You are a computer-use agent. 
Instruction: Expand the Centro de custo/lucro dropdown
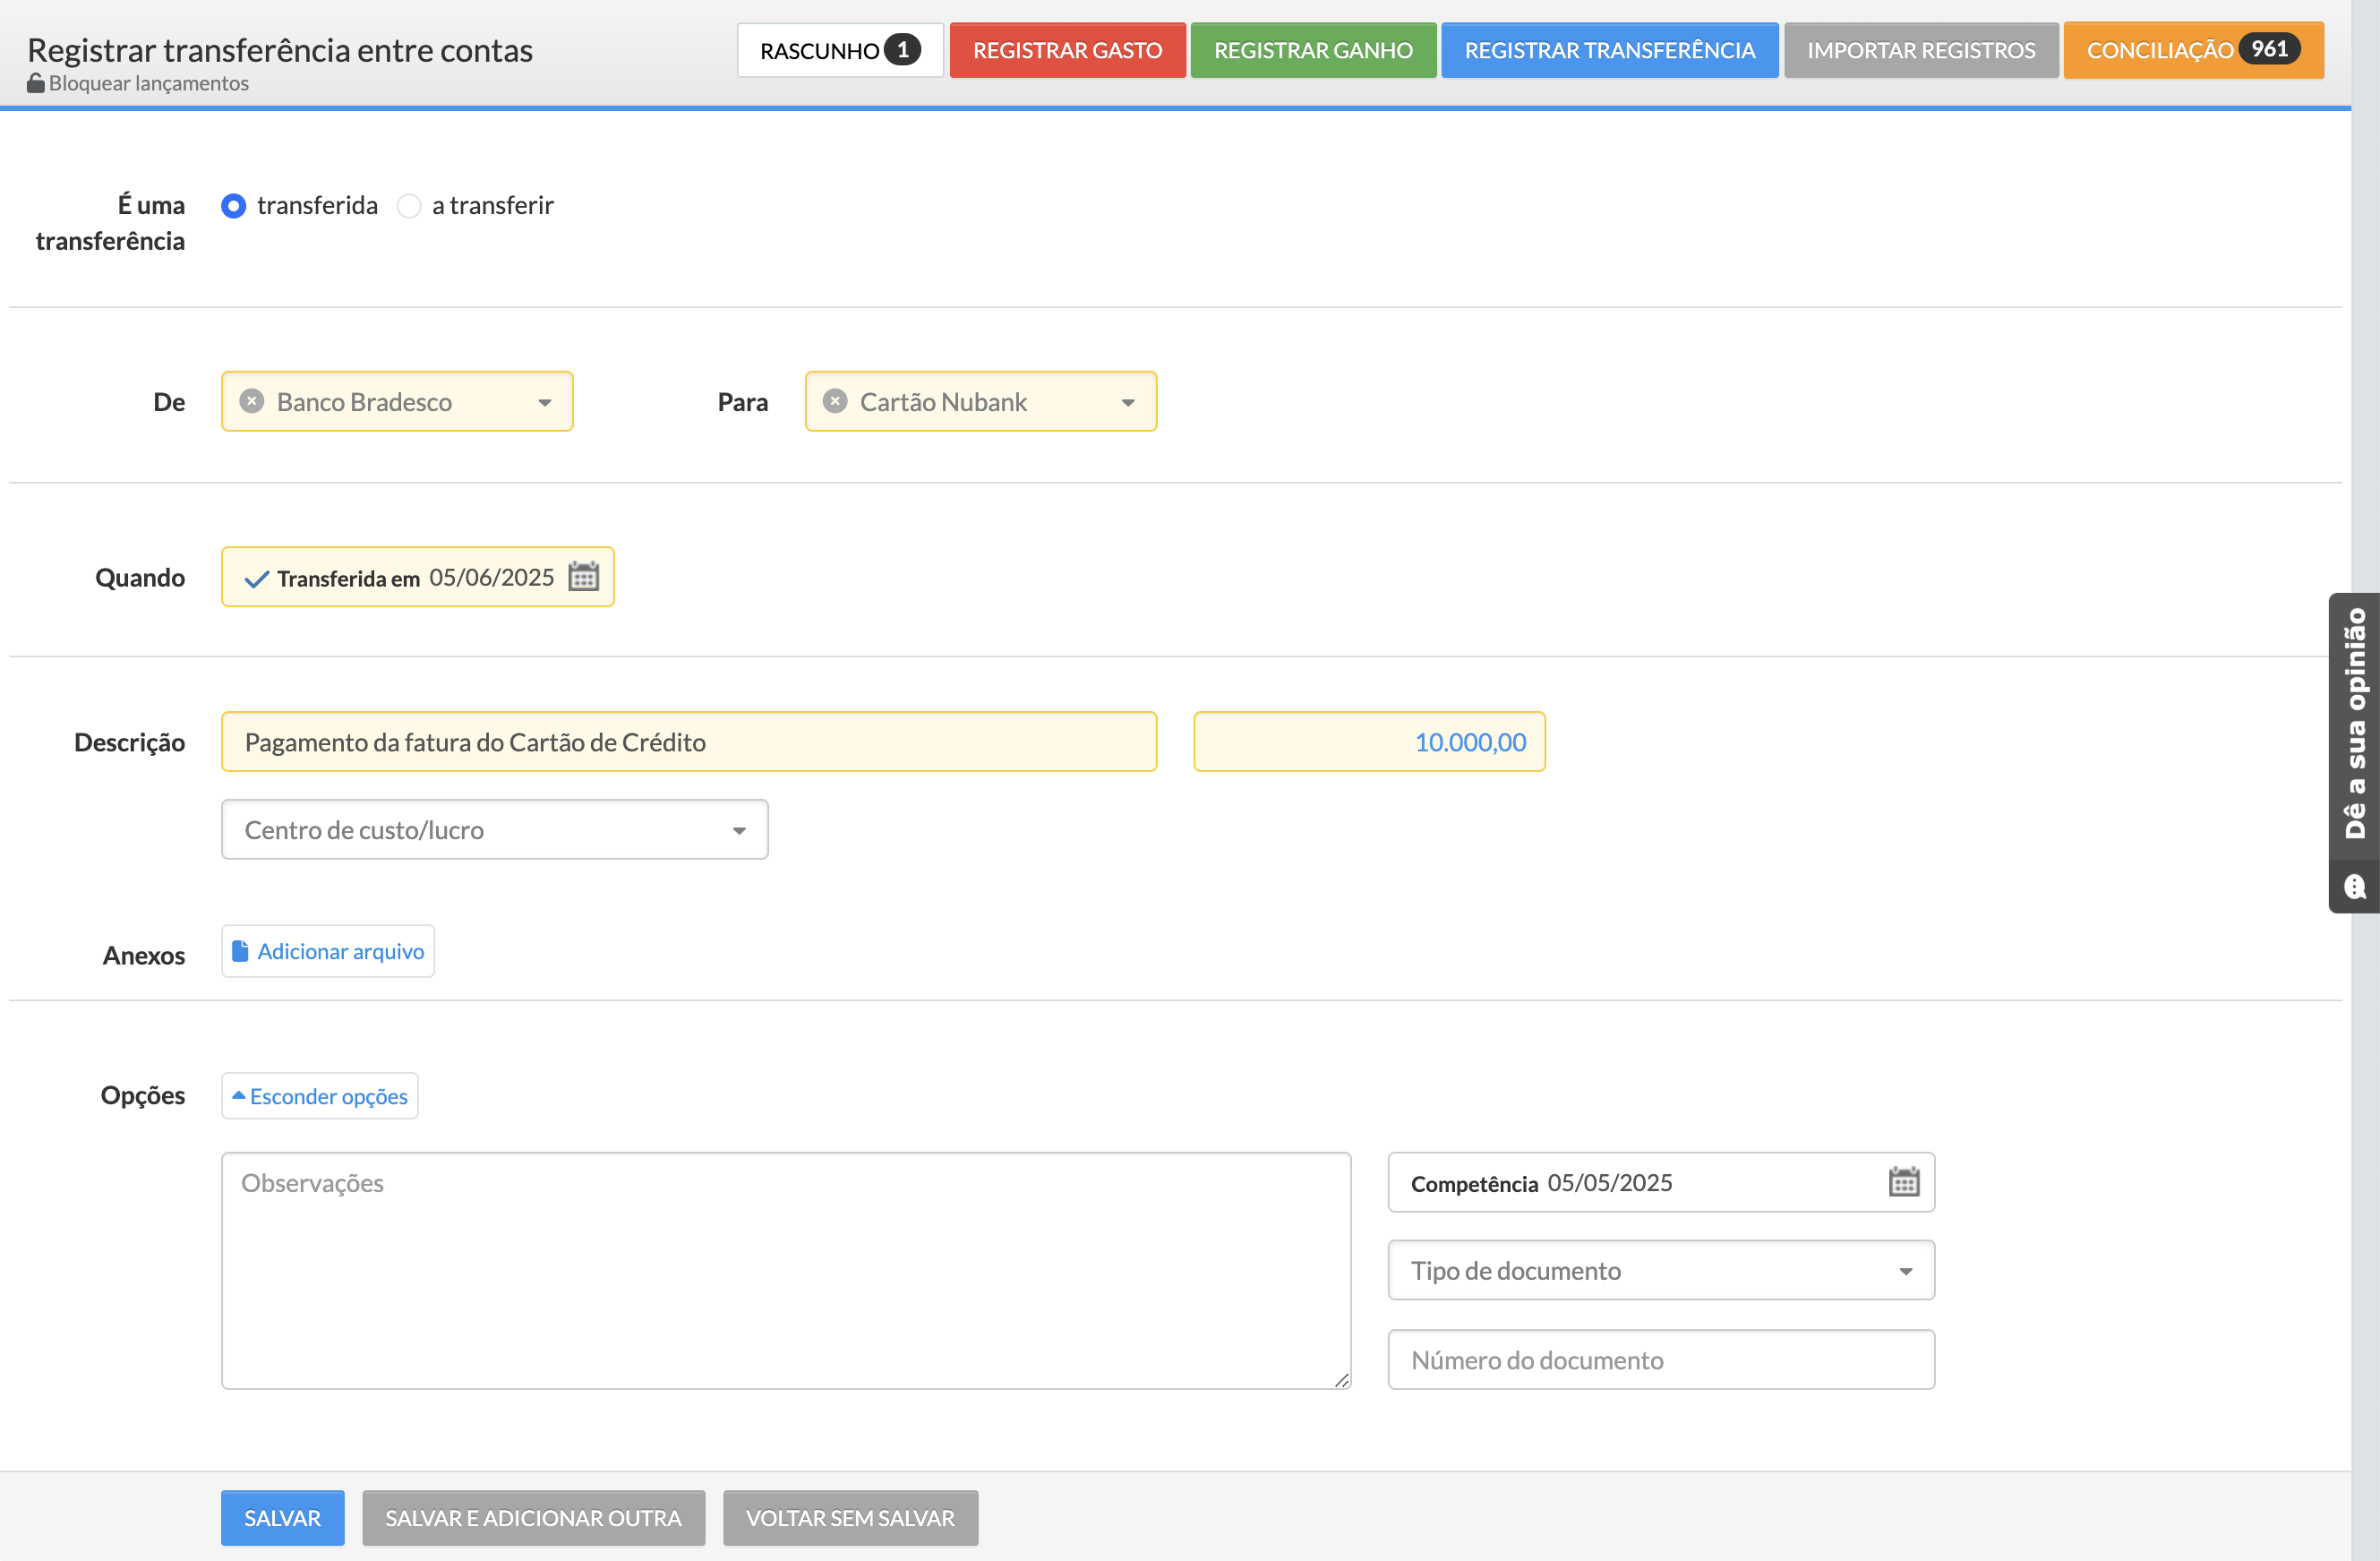coord(739,831)
